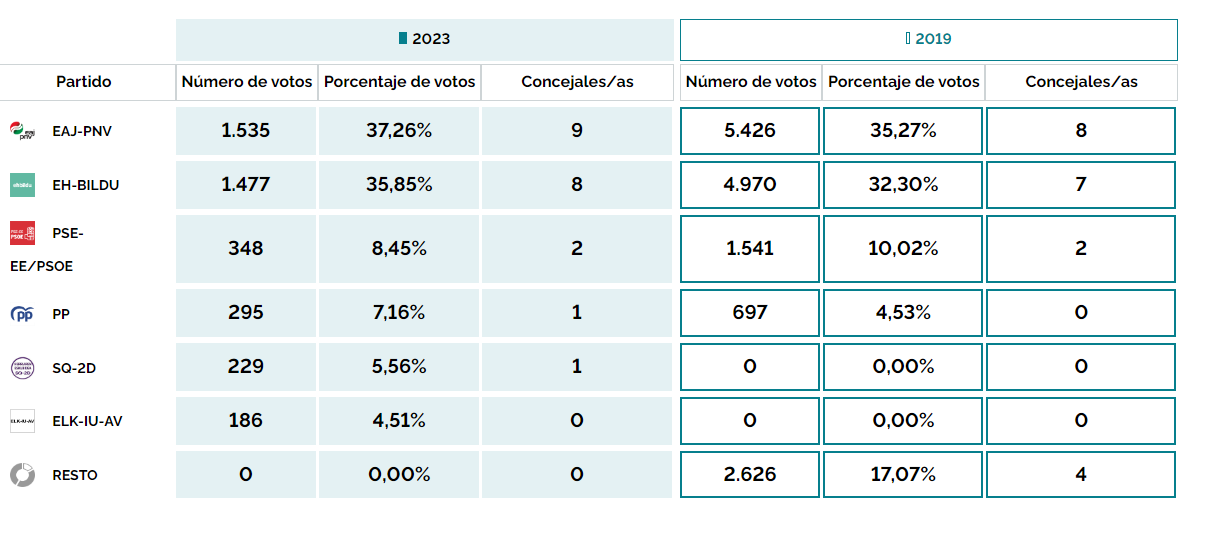Screen dimensions: 1222x538
Task: Click the RESTO grey ring icon
Action: pos(22,475)
